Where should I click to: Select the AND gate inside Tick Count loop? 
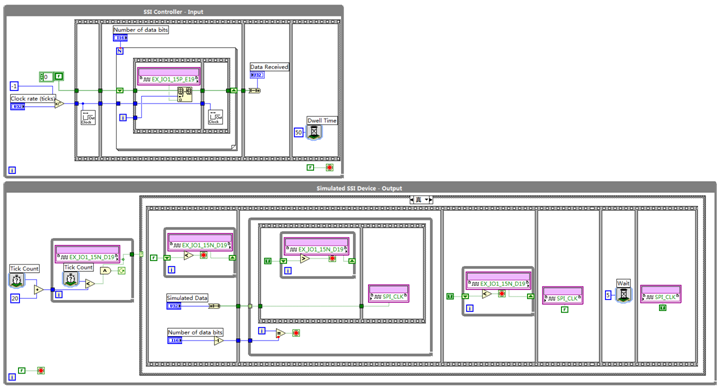click(x=105, y=270)
